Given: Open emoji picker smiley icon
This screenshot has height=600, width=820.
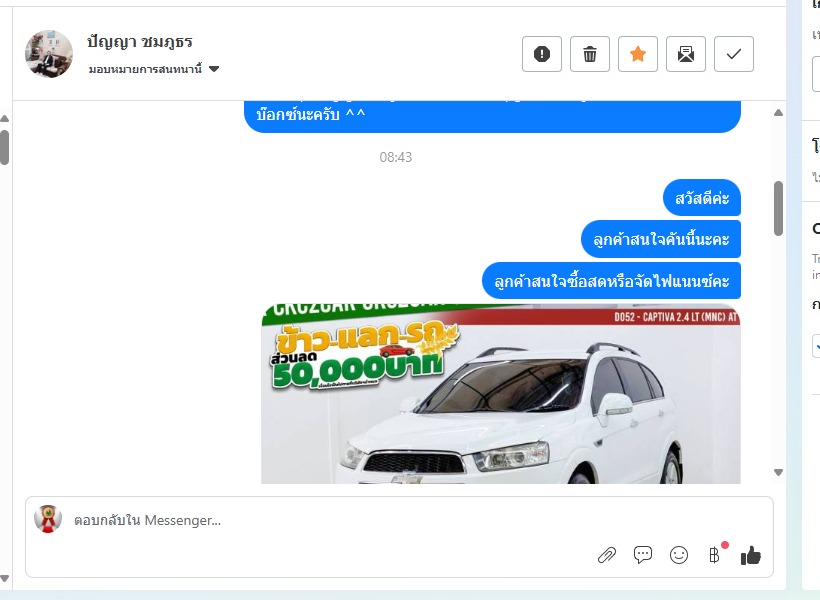Looking at the screenshot, I should point(679,555).
